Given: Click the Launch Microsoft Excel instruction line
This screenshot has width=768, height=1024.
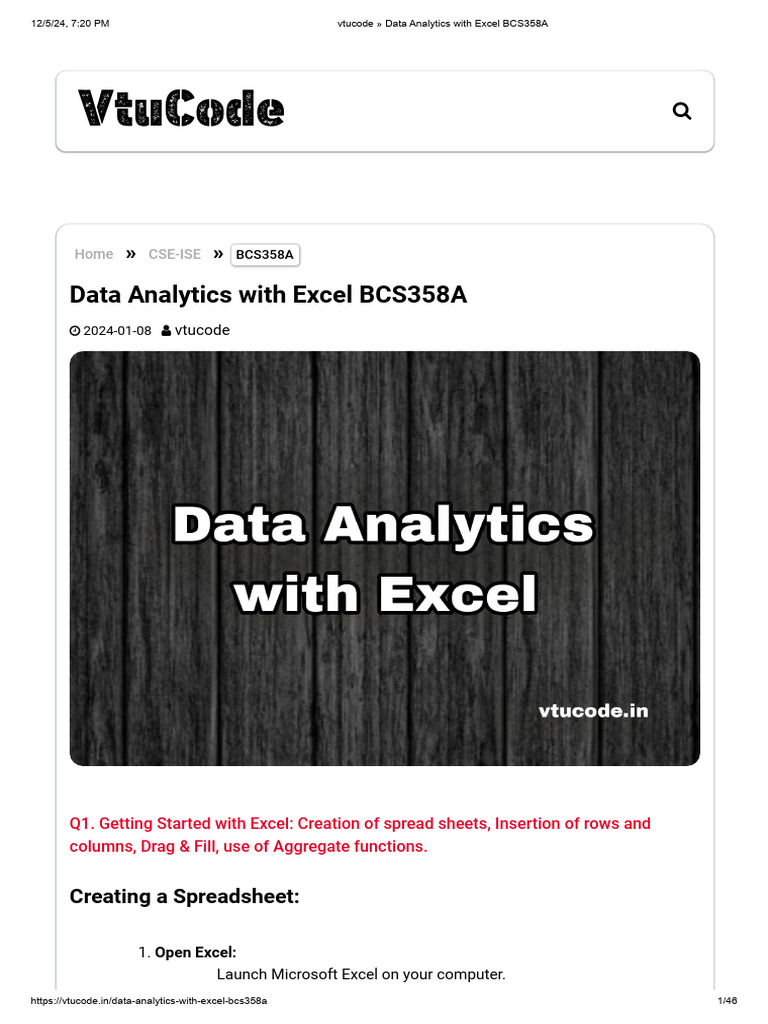Looking at the screenshot, I should point(361,974).
